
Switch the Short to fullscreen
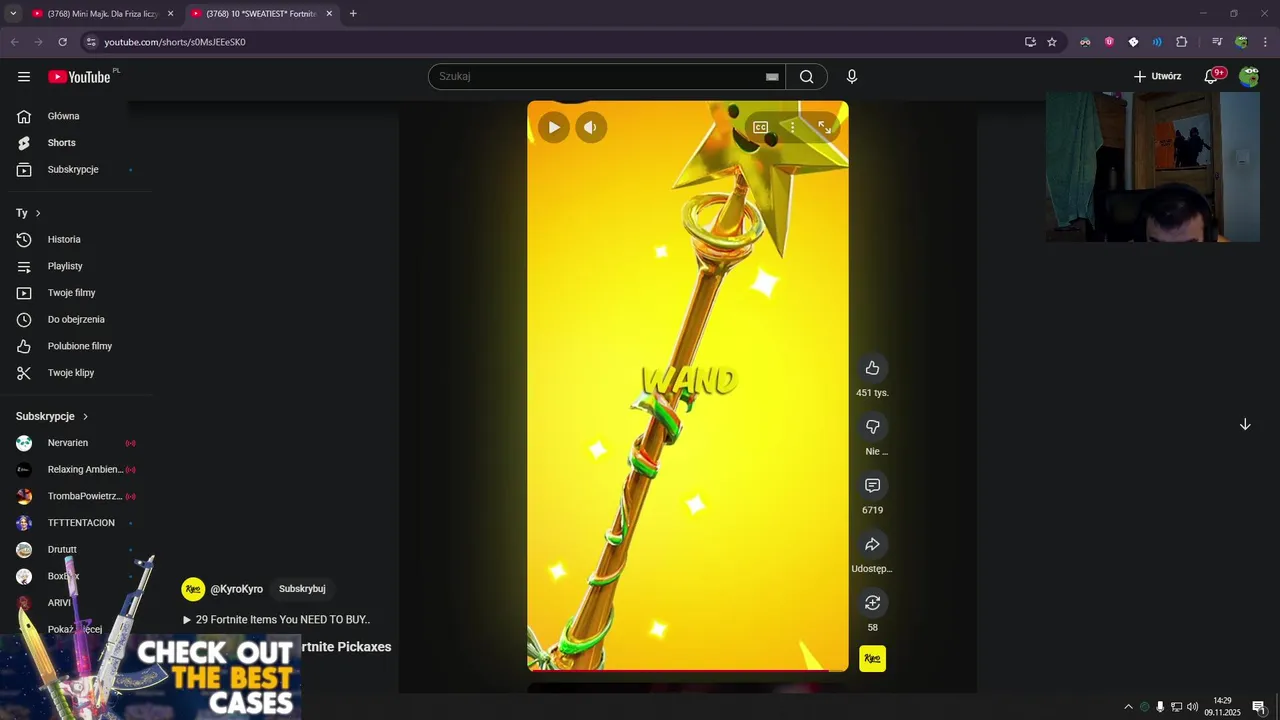pos(824,127)
